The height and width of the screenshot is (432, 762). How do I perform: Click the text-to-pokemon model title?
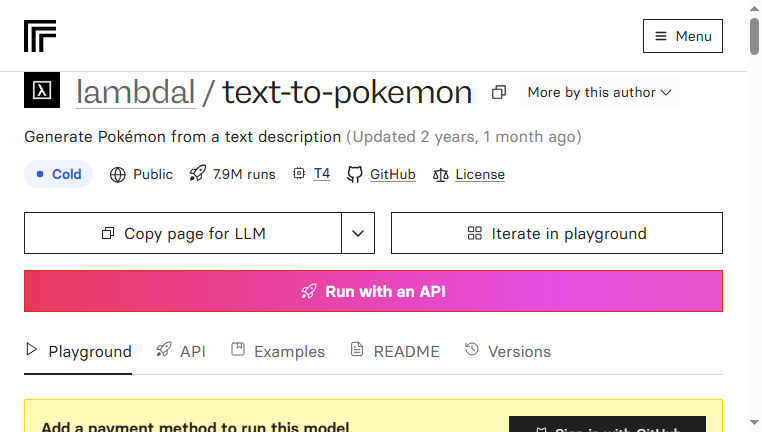pyautogui.click(x=347, y=92)
